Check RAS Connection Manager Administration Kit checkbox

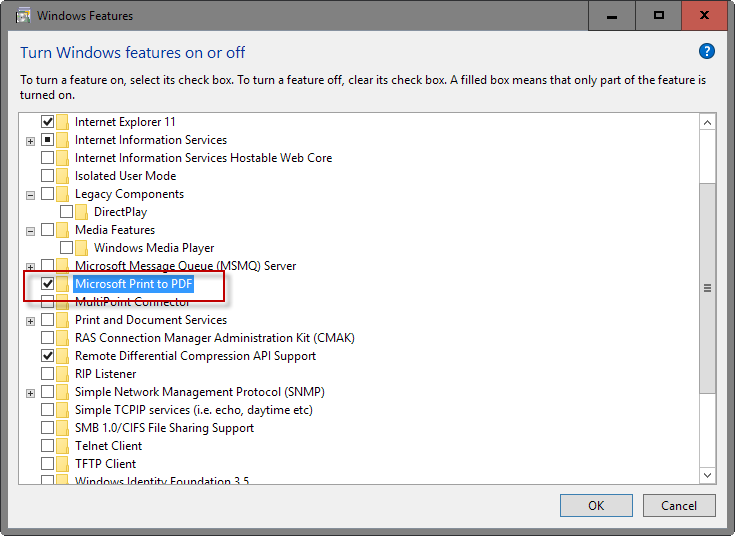47,337
